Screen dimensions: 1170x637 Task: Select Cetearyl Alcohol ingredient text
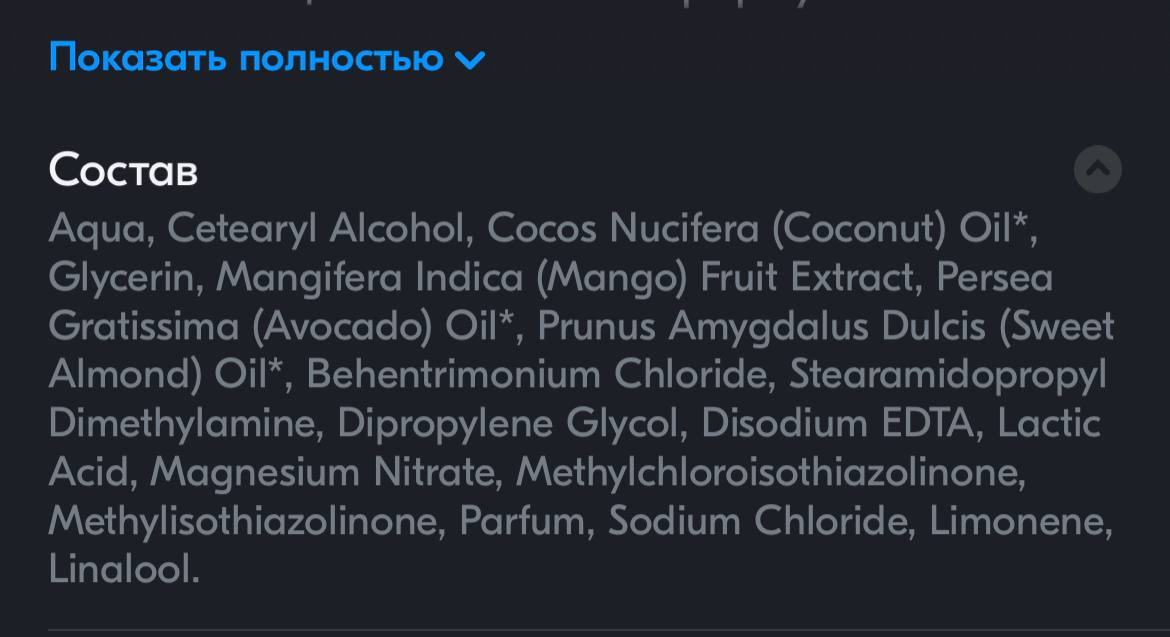point(316,228)
